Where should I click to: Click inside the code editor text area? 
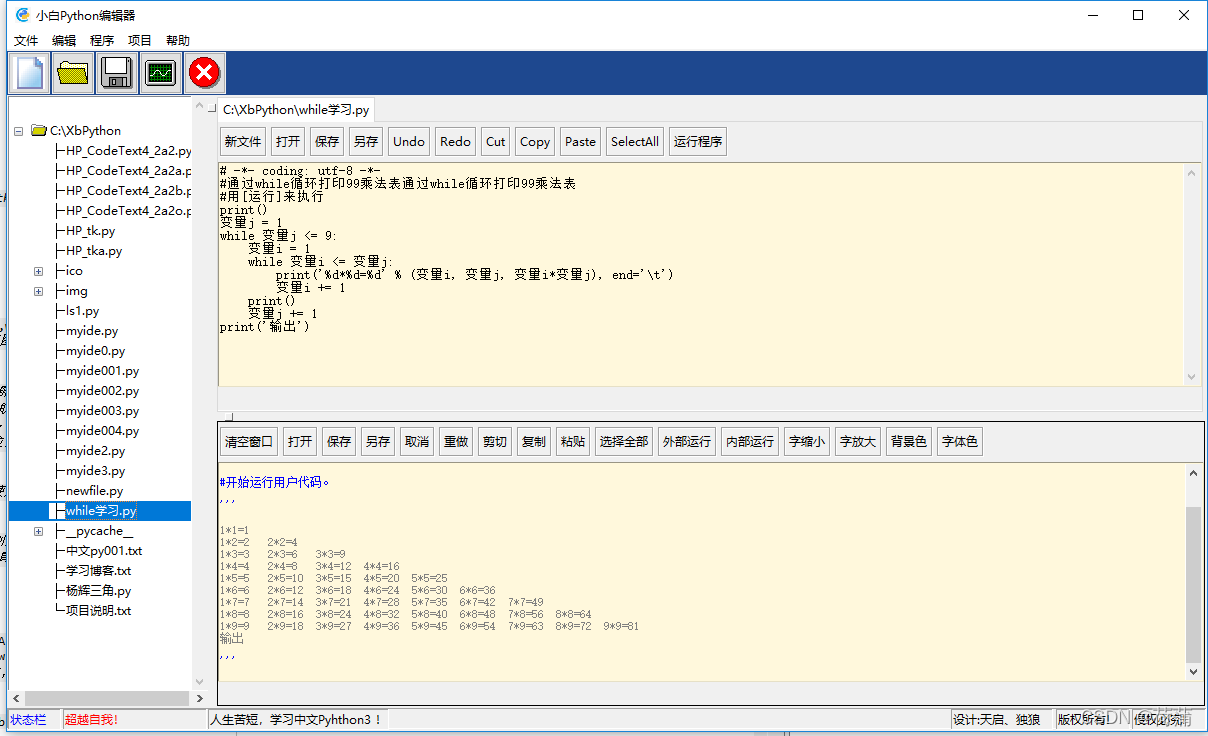coord(701,274)
